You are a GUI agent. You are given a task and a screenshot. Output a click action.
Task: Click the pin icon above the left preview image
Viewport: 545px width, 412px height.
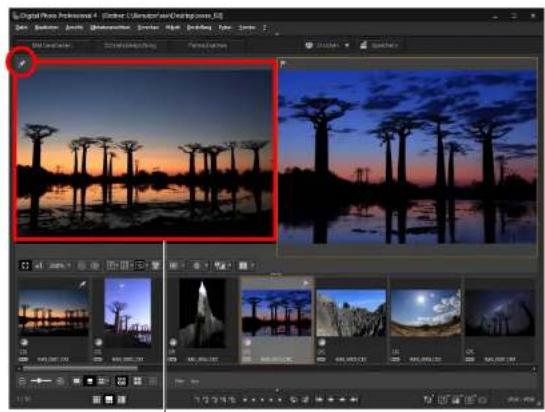click(x=22, y=64)
